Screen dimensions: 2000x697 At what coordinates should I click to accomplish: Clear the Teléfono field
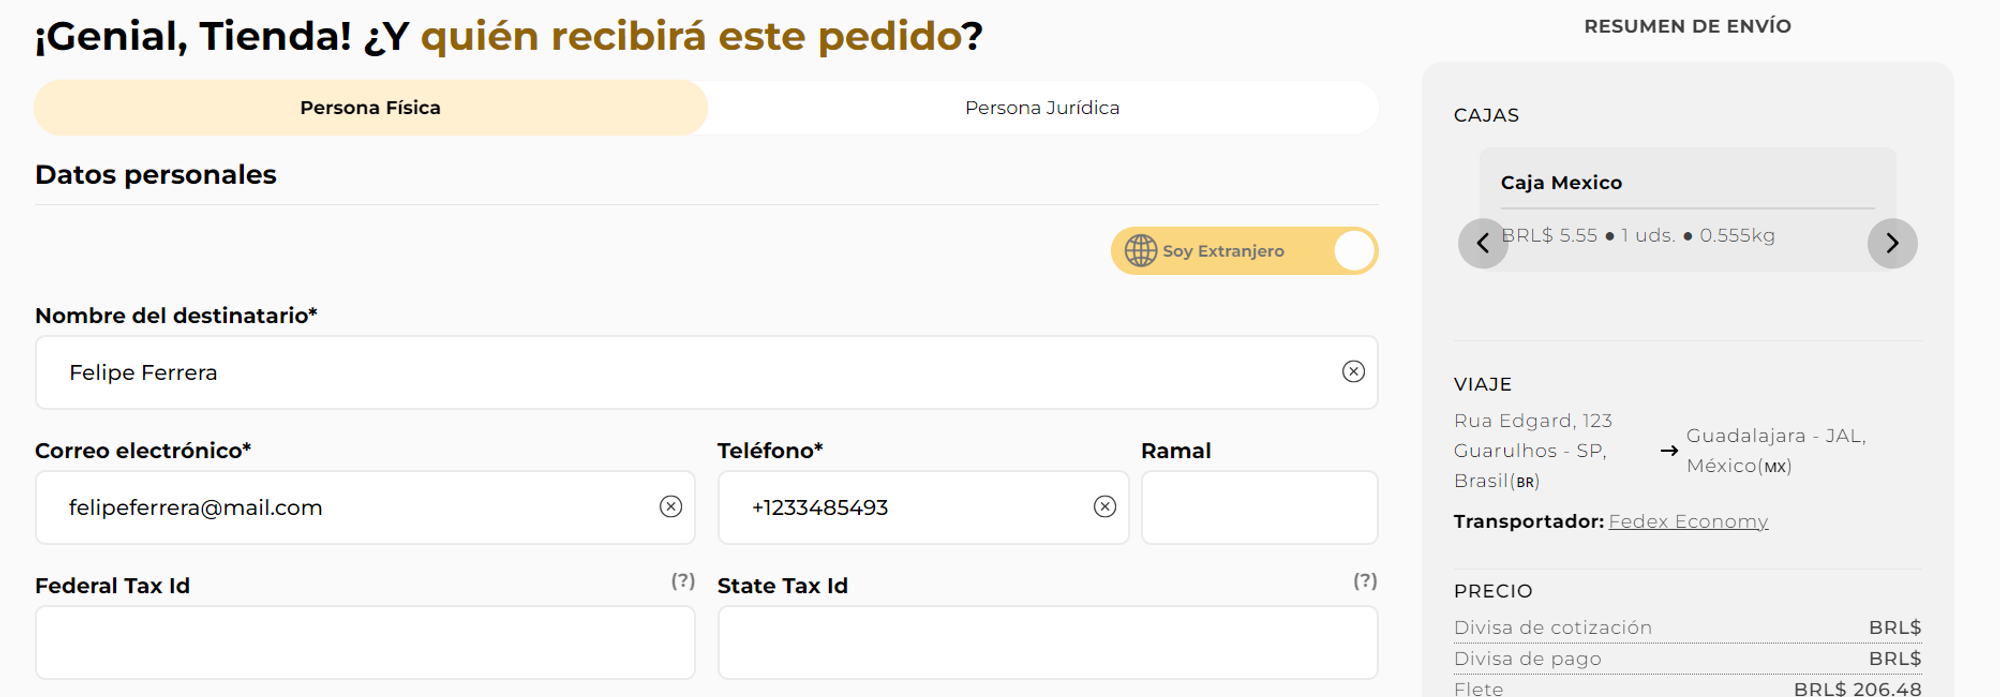1105,507
